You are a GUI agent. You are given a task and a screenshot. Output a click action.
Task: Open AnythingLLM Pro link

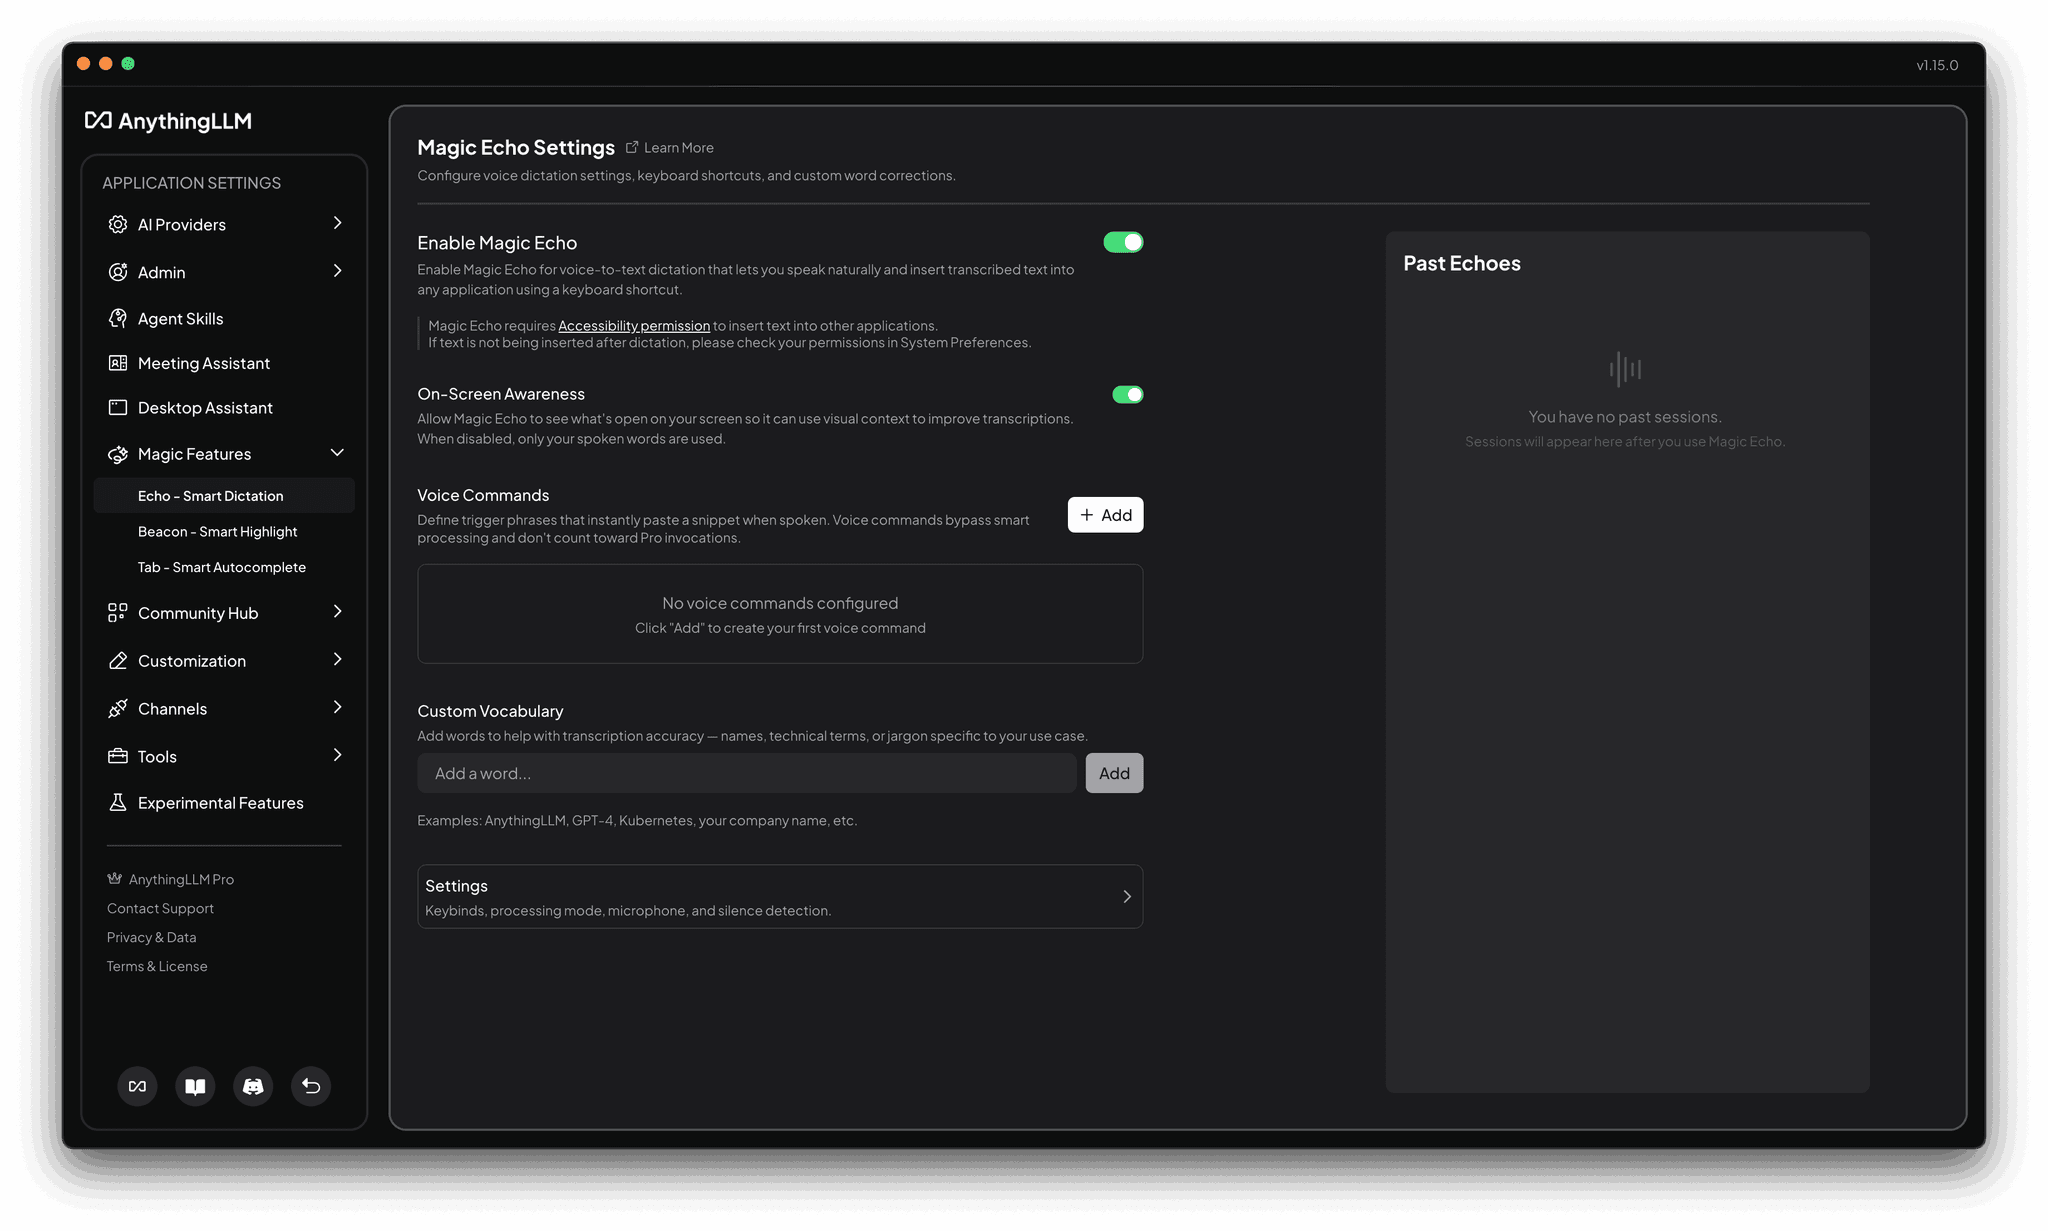coord(181,879)
